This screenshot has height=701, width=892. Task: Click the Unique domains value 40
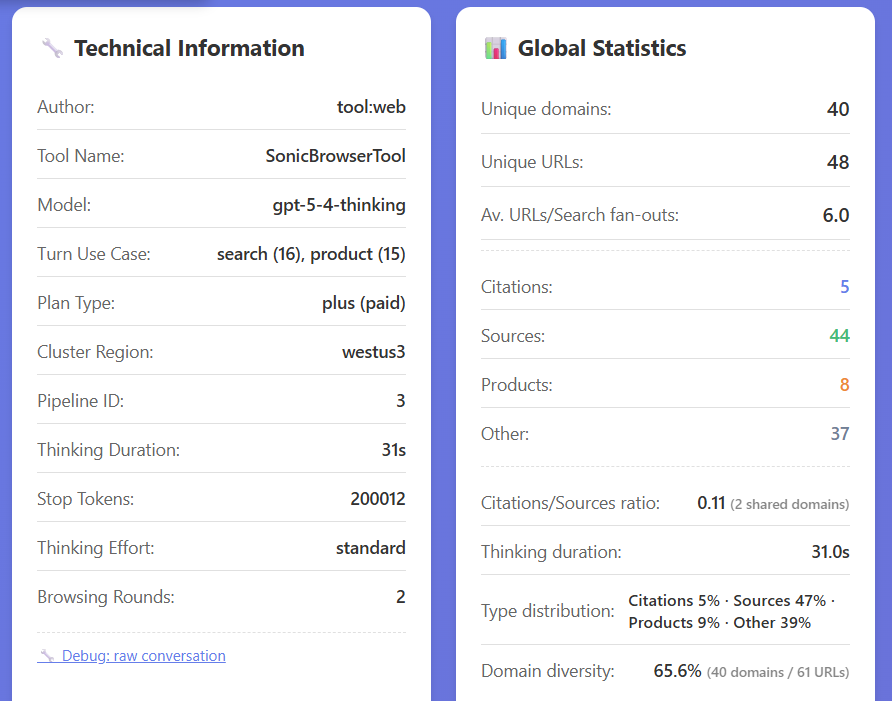(x=837, y=109)
